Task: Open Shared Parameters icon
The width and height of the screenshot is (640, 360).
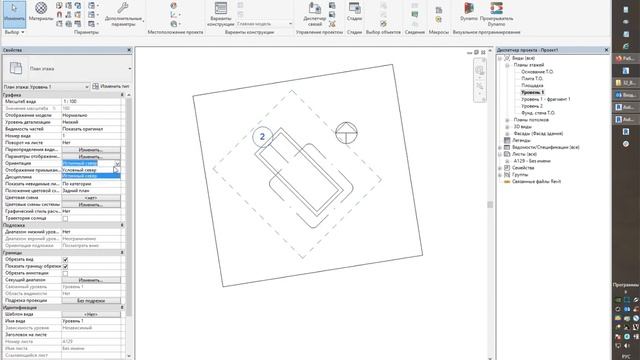Action: point(69,15)
